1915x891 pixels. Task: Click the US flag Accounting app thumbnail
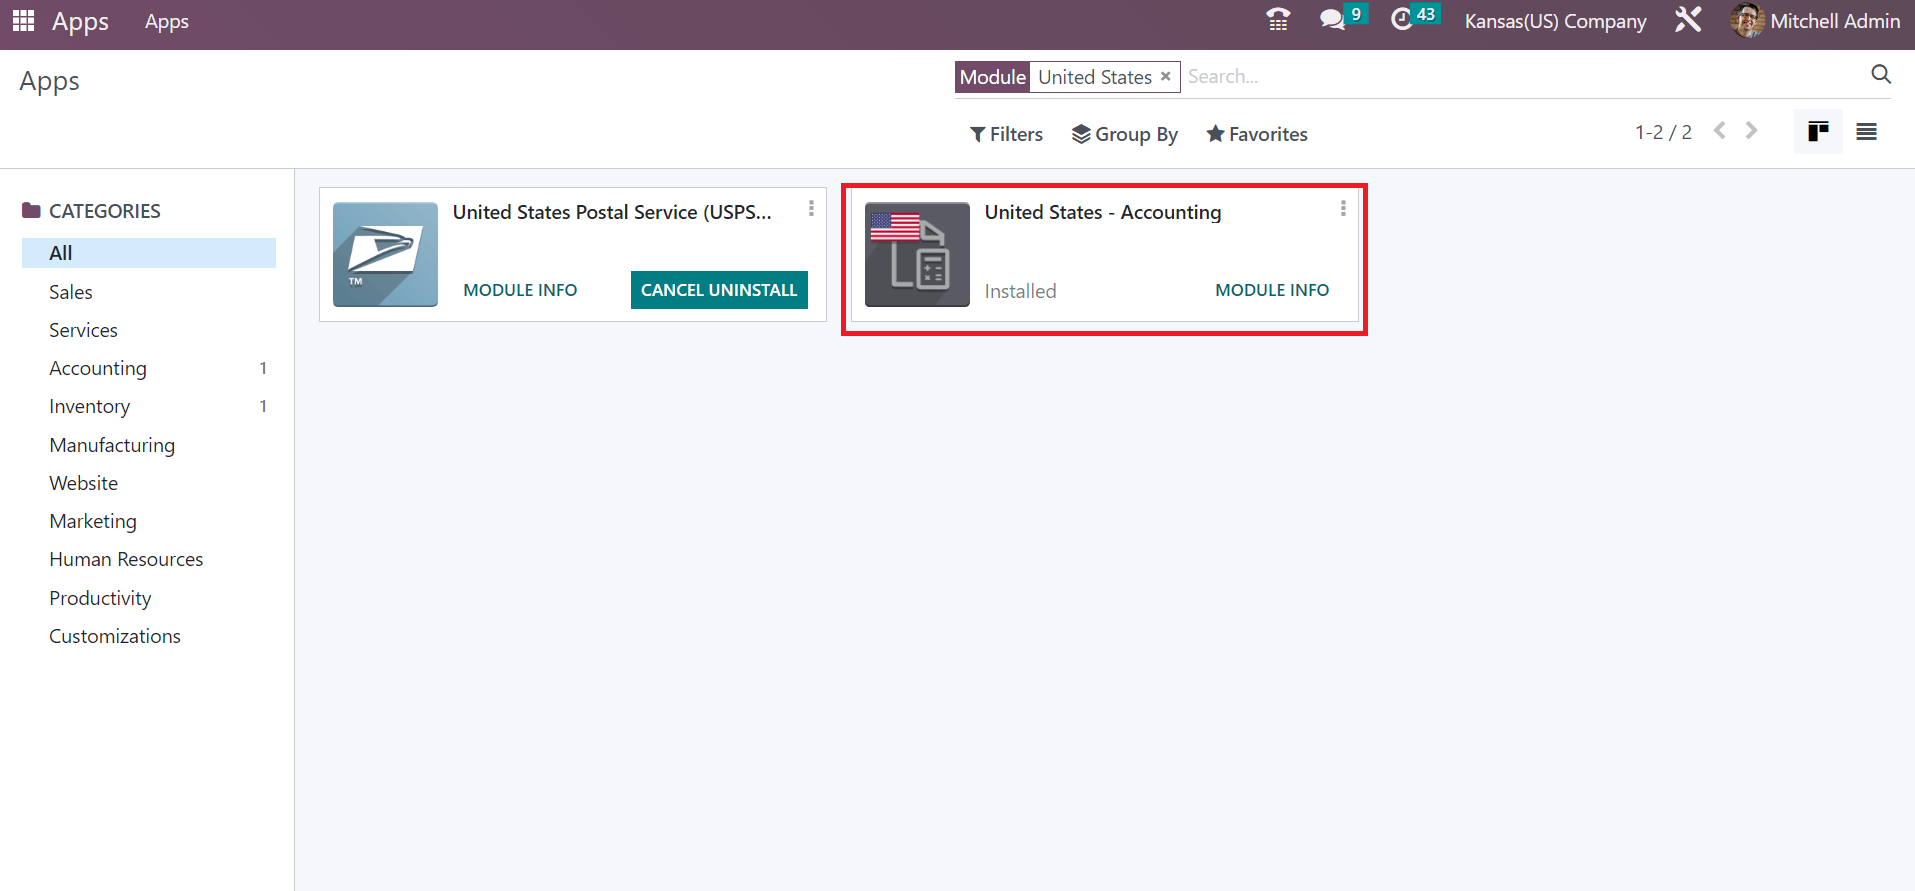917,254
